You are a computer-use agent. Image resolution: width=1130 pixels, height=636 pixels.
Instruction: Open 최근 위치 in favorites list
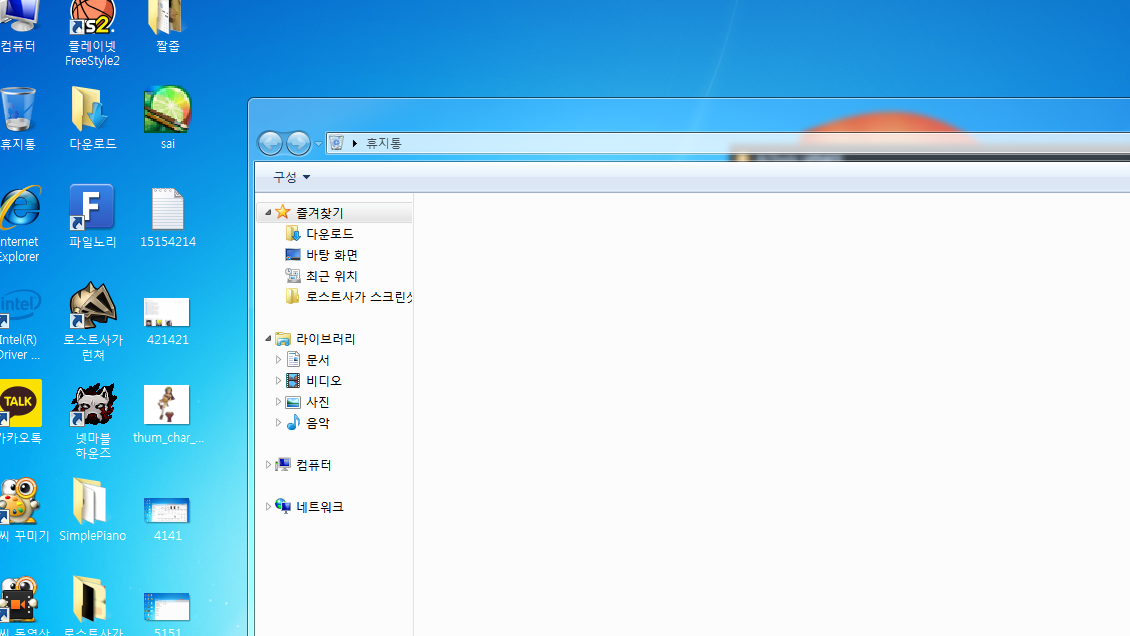click(x=332, y=275)
